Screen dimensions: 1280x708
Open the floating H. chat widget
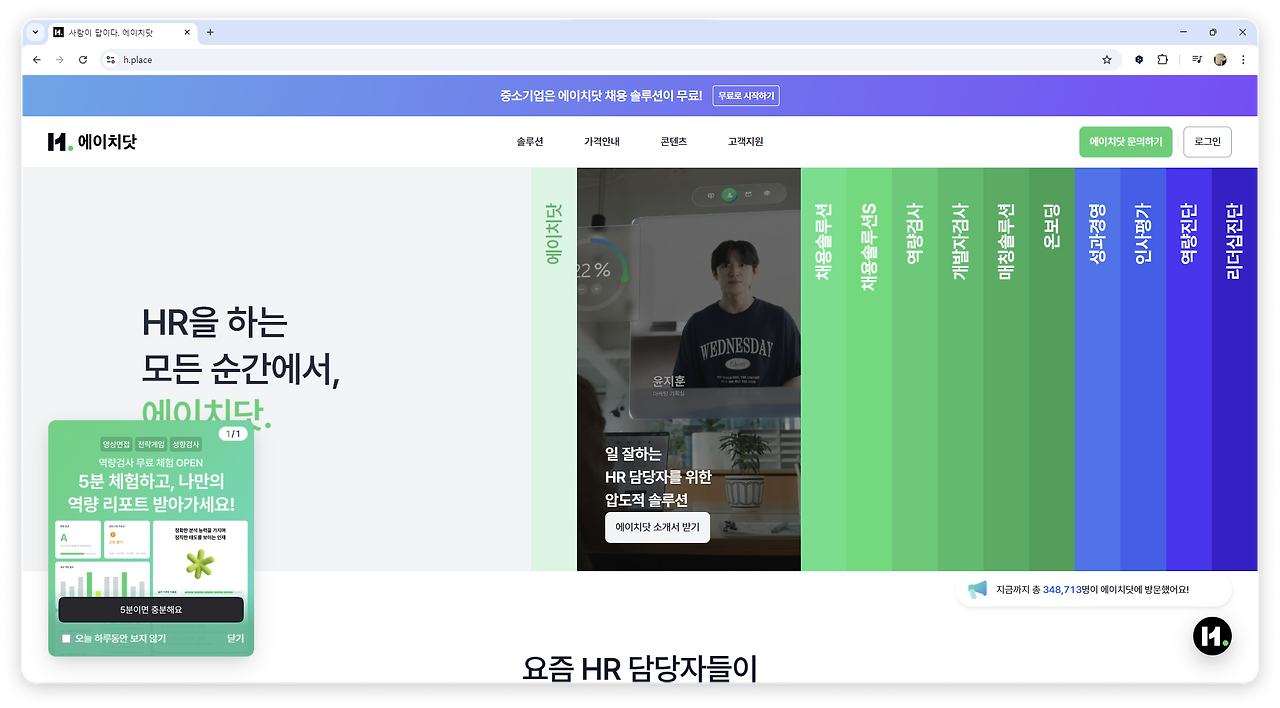tap(1211, 635)
